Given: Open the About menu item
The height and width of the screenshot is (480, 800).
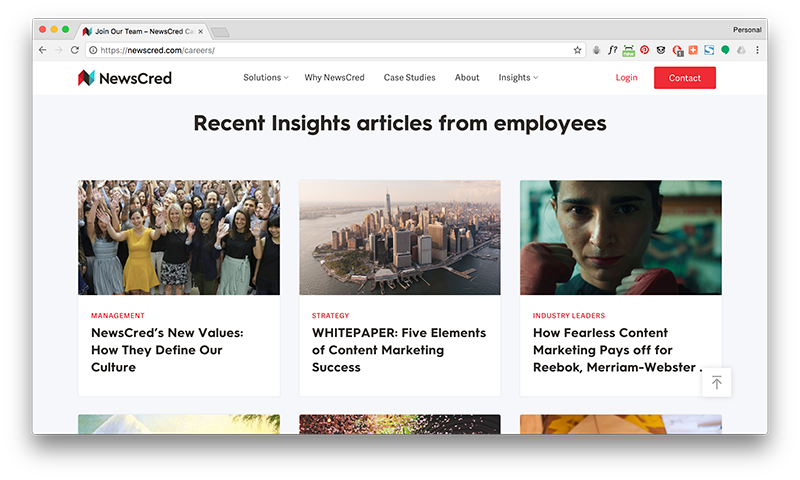Looking at the screenshot, I should coord(467,78).
